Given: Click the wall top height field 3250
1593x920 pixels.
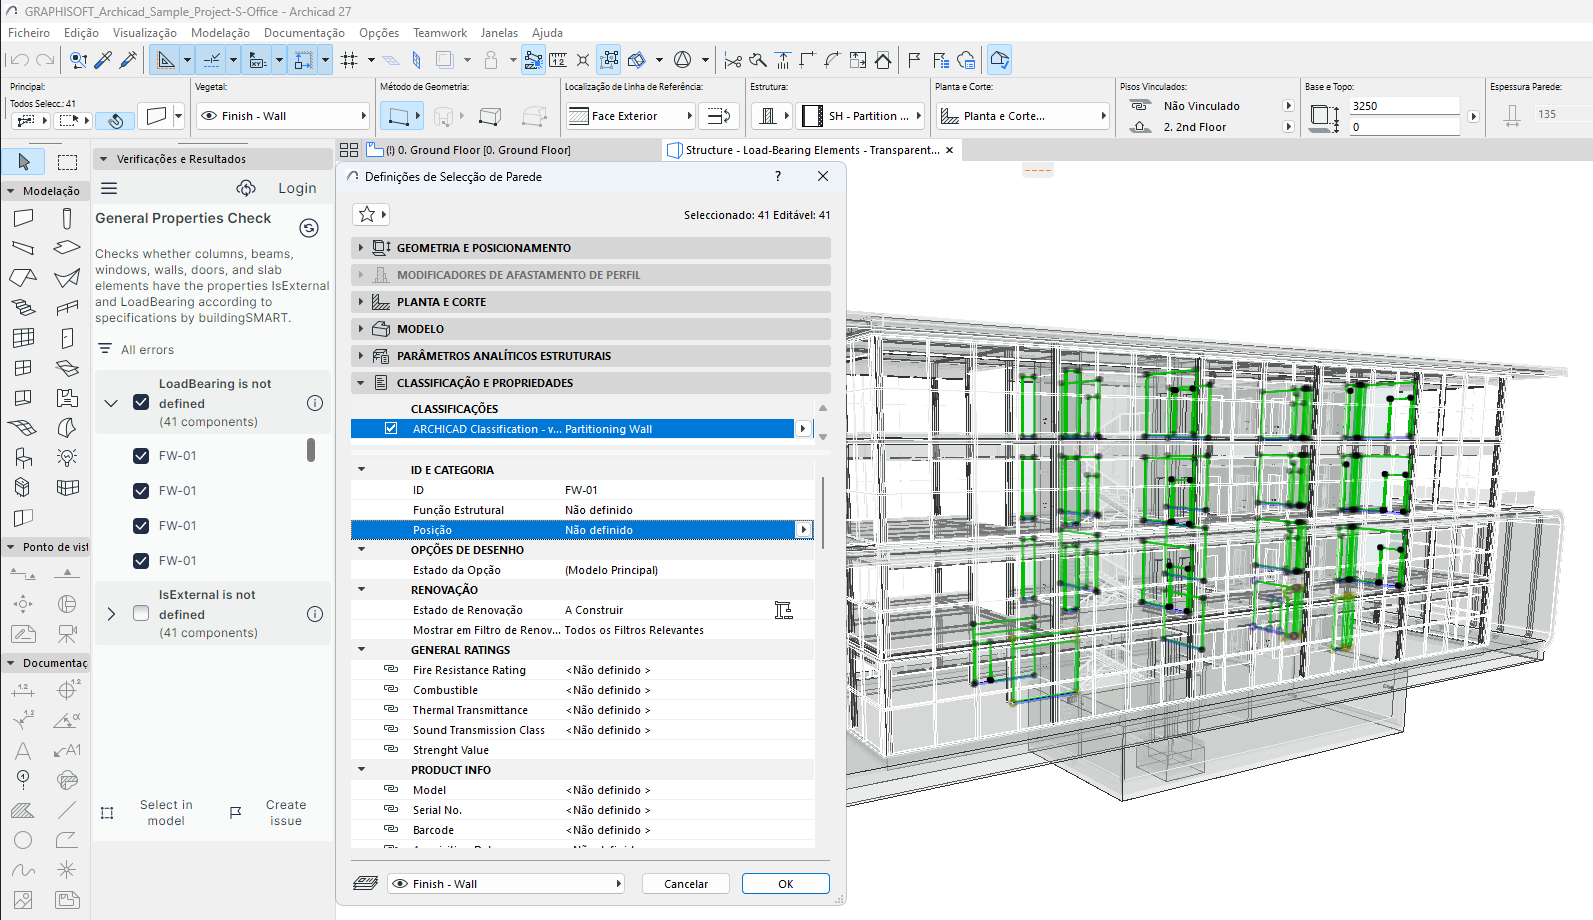Looking at the screenshot, I should pyautogui.click(x=1403, y=106).
